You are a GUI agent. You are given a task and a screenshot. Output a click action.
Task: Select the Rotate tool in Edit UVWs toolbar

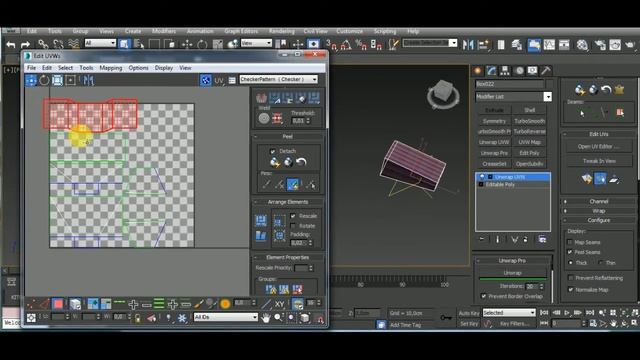tap(44, 80)
